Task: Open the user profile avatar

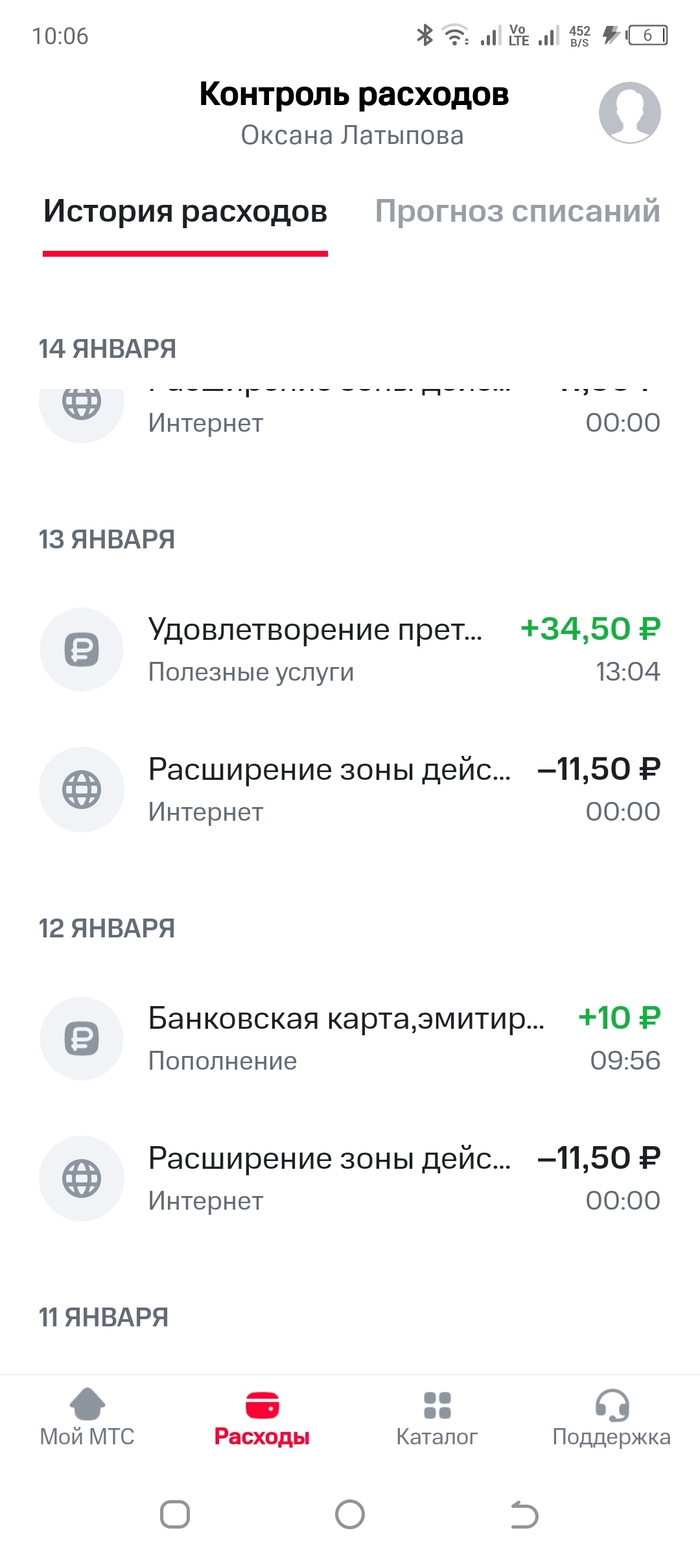Action: tap(629, 113)
